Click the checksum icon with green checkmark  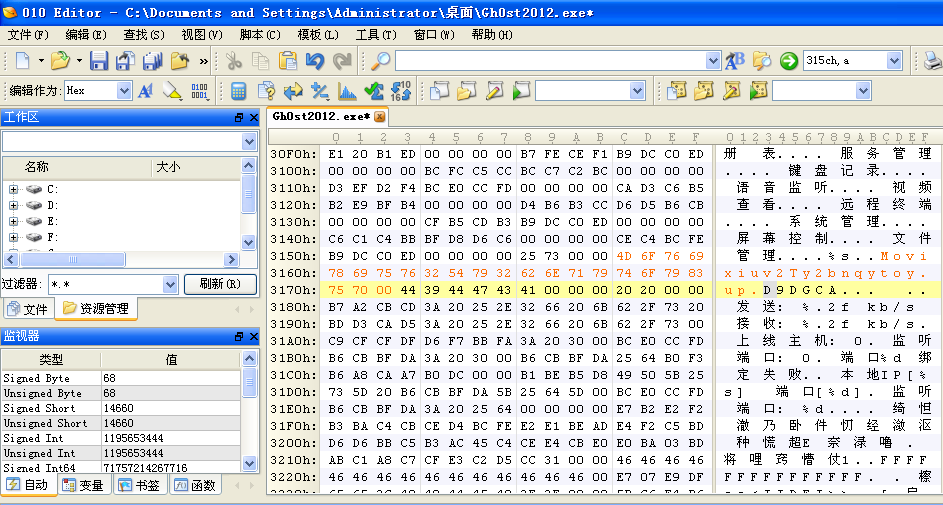(374, 91)
